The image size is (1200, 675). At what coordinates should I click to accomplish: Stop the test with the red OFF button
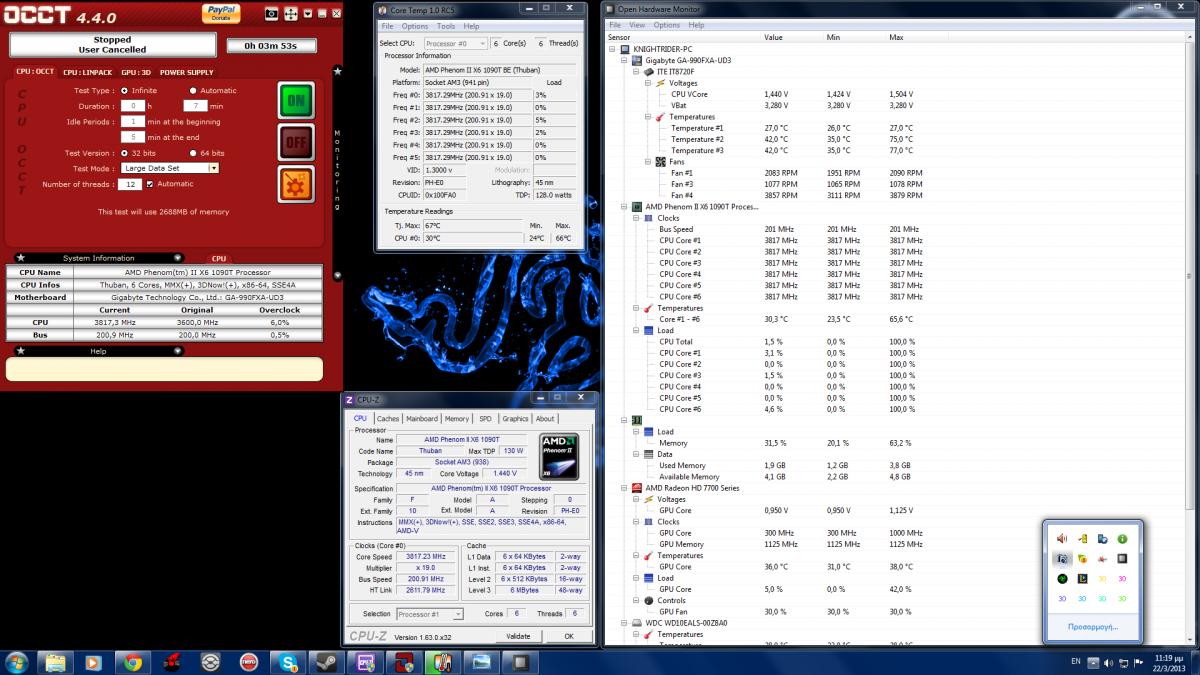pyautogui.click(x=296, y=143)
